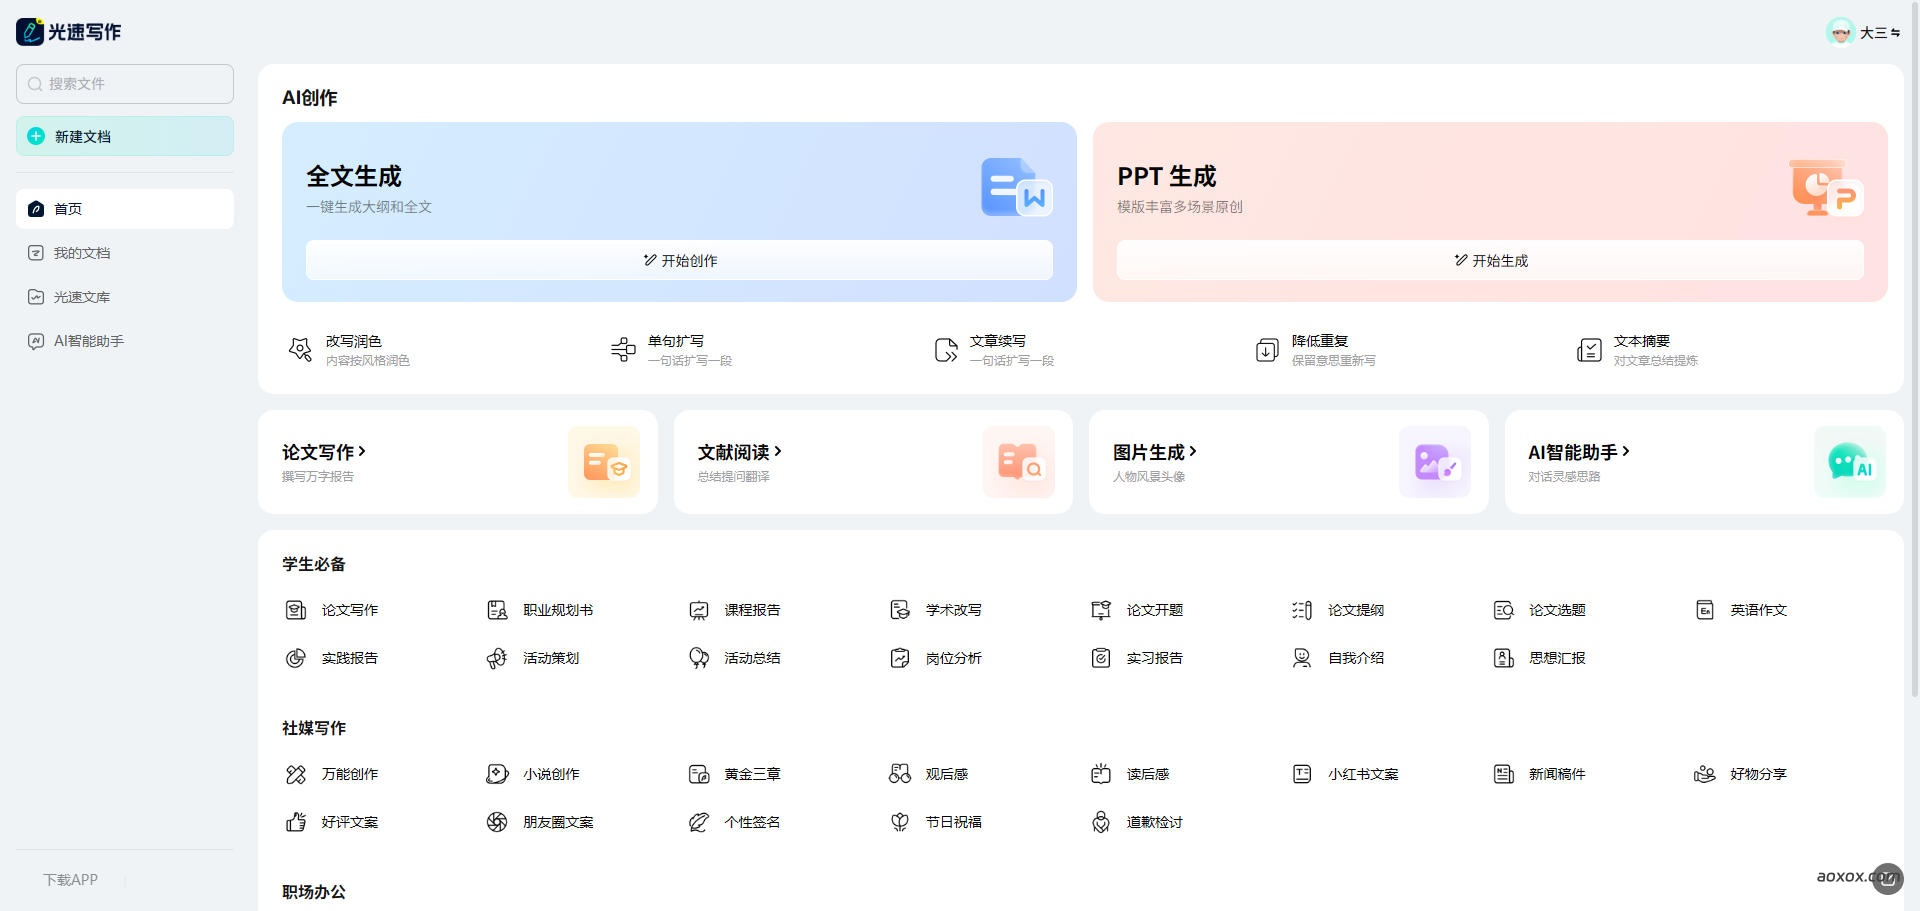Click the 文本摘要 text summary icon
1920x911 pixels.
pos(1589,349)
